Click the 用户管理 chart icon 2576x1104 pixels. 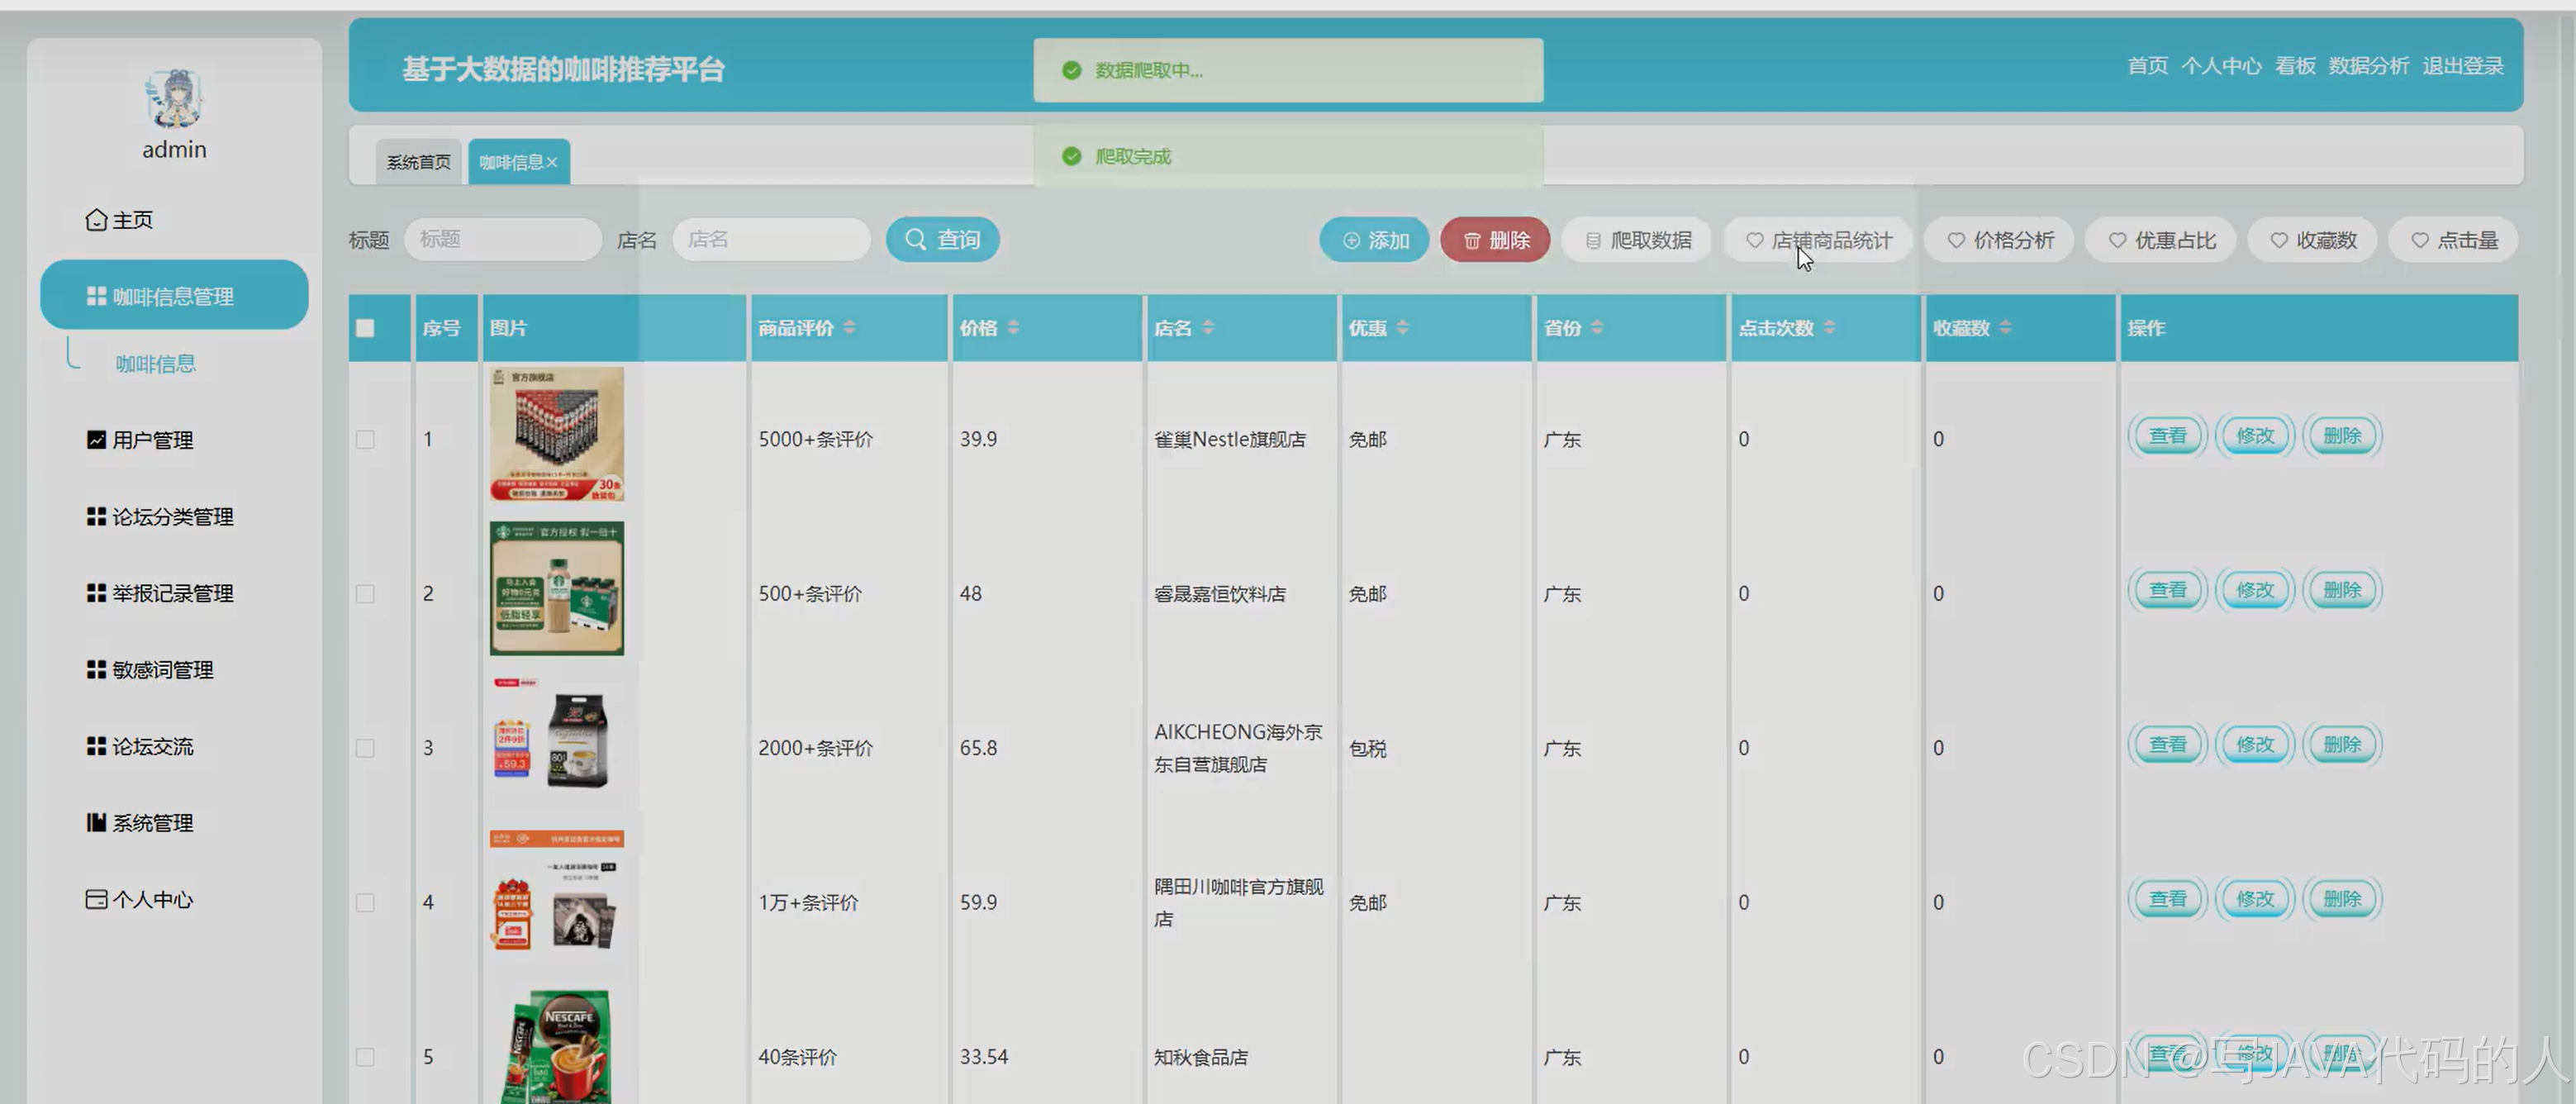(x=96, y=440)
